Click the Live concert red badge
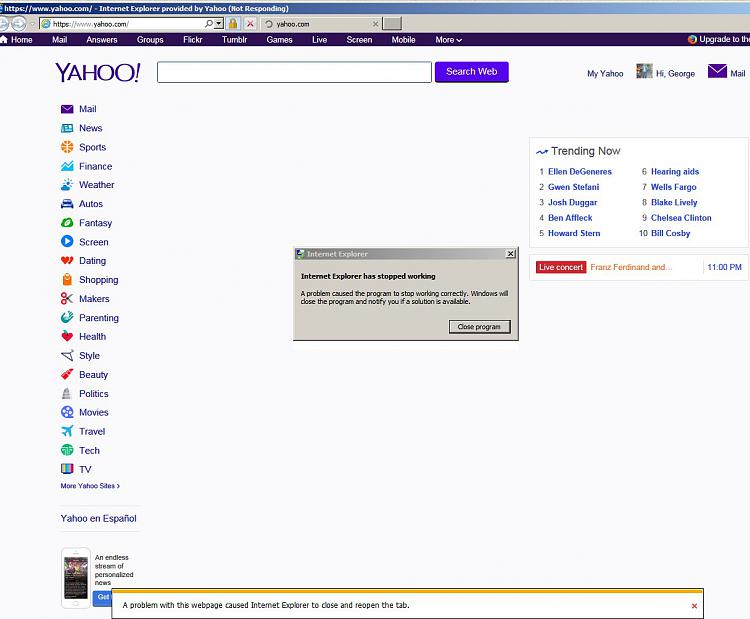This screenshot has height=619, width=750. click(x=561, y=267)
